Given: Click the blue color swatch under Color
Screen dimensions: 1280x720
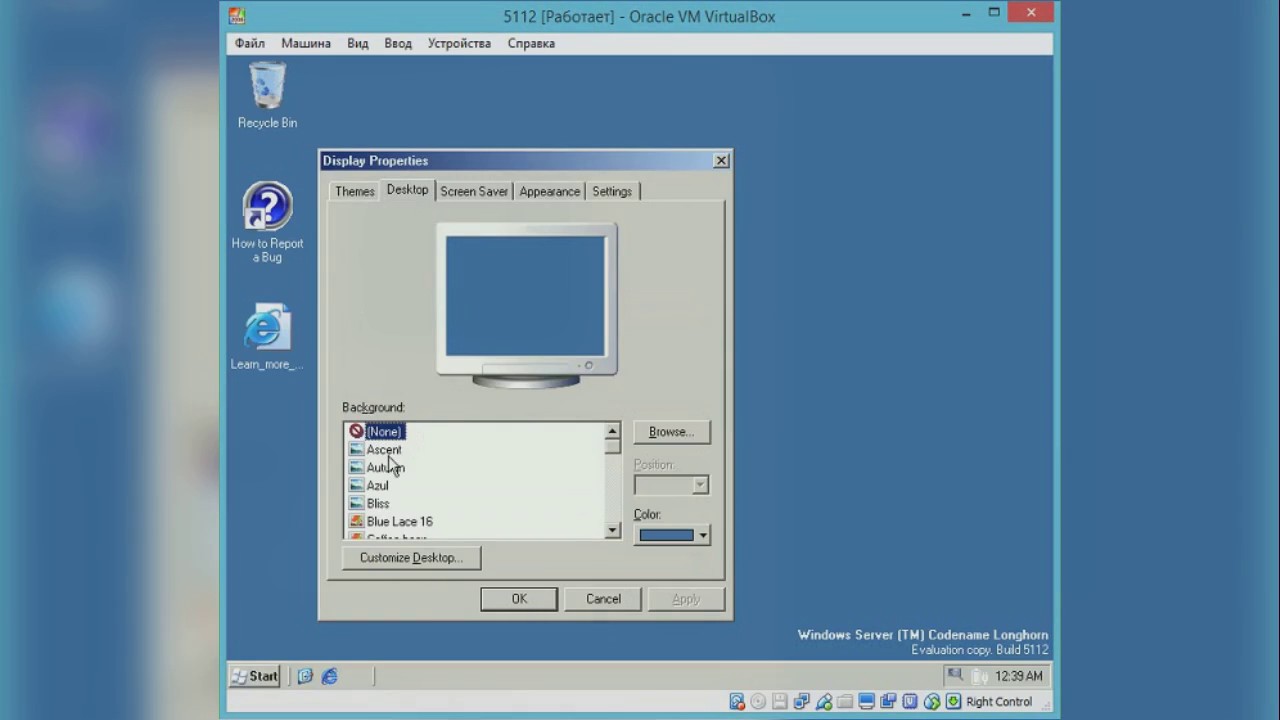Looking at the screenshot, I should click(x=666, y=535).
